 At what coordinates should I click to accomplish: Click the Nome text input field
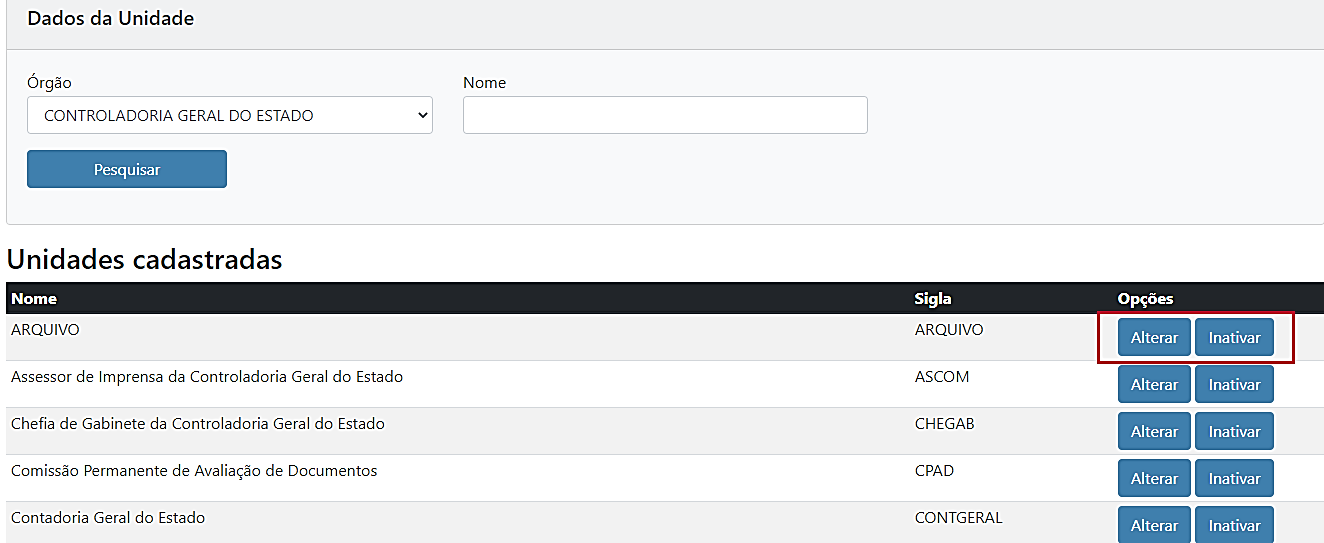(664, 115)
